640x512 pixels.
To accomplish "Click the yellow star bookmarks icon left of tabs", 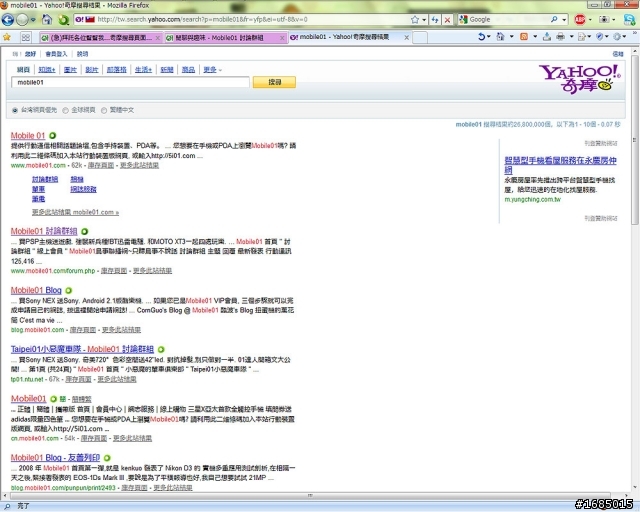I will 7,37.
